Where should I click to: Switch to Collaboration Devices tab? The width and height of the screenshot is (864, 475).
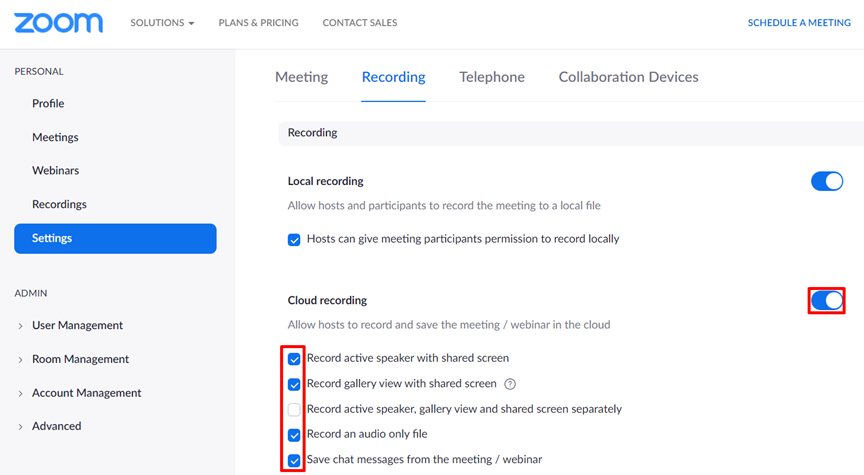pyautogui.click(x=629, y=77)
